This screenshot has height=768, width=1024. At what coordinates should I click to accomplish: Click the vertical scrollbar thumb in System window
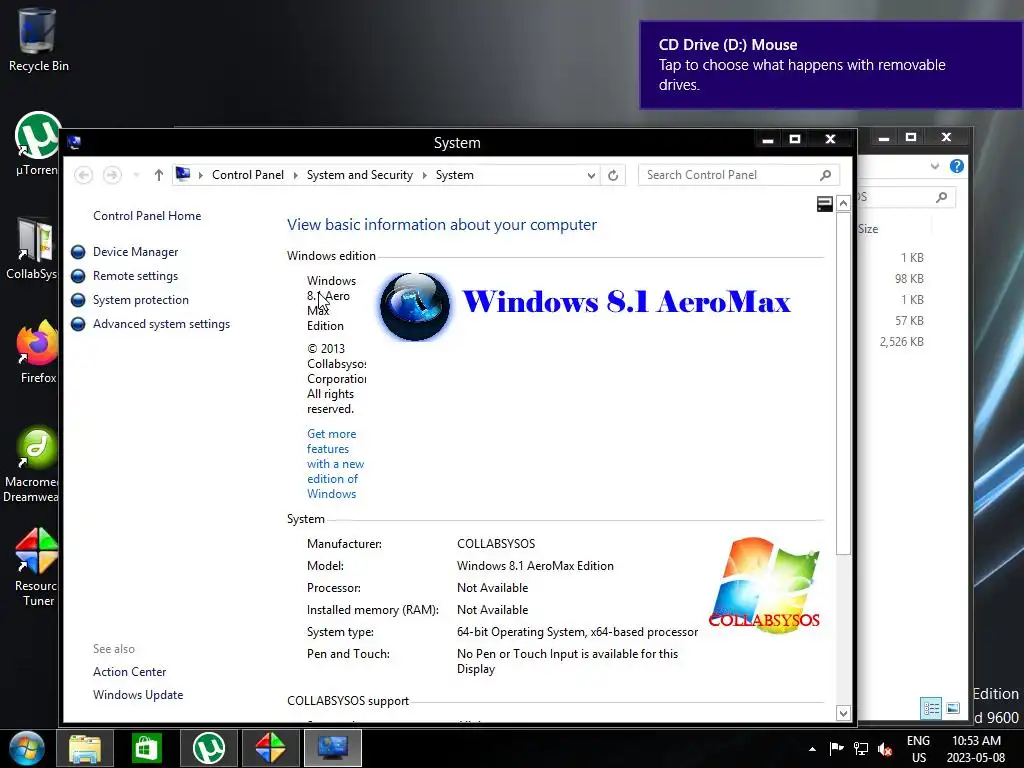pos(843,383)
